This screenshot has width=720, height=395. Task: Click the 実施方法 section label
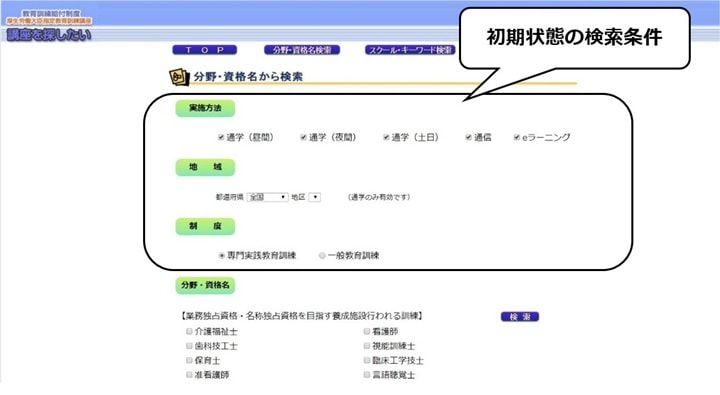(x=205, y=108)
